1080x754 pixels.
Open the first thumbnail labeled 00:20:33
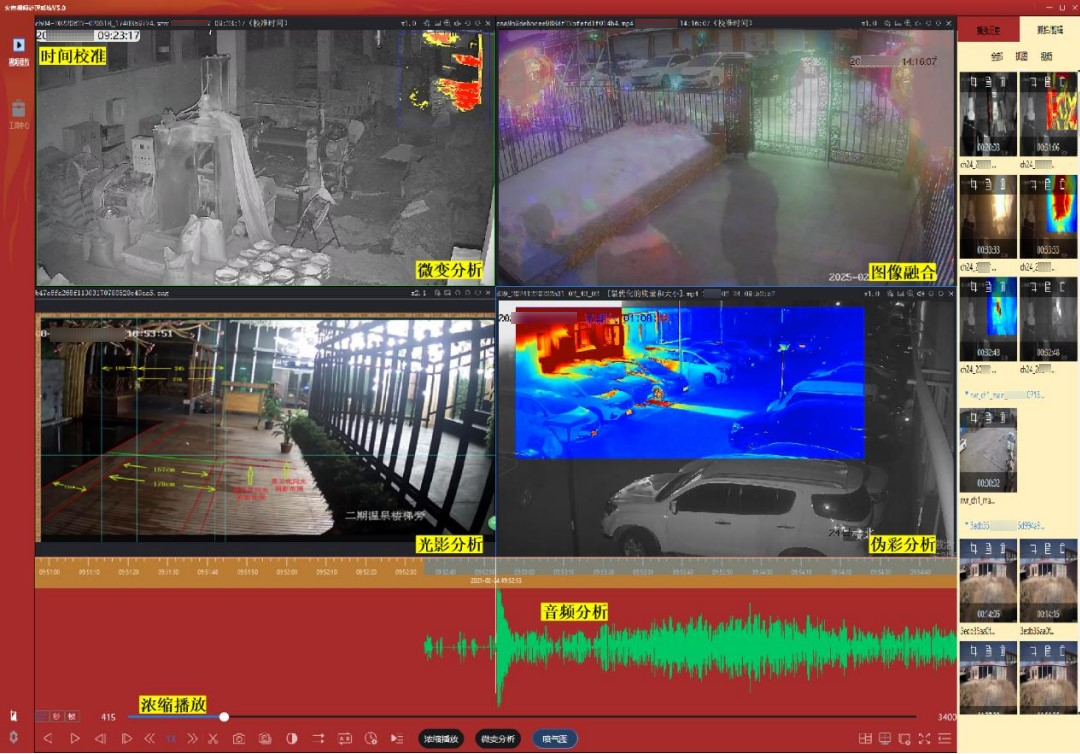tap(988, 121)
